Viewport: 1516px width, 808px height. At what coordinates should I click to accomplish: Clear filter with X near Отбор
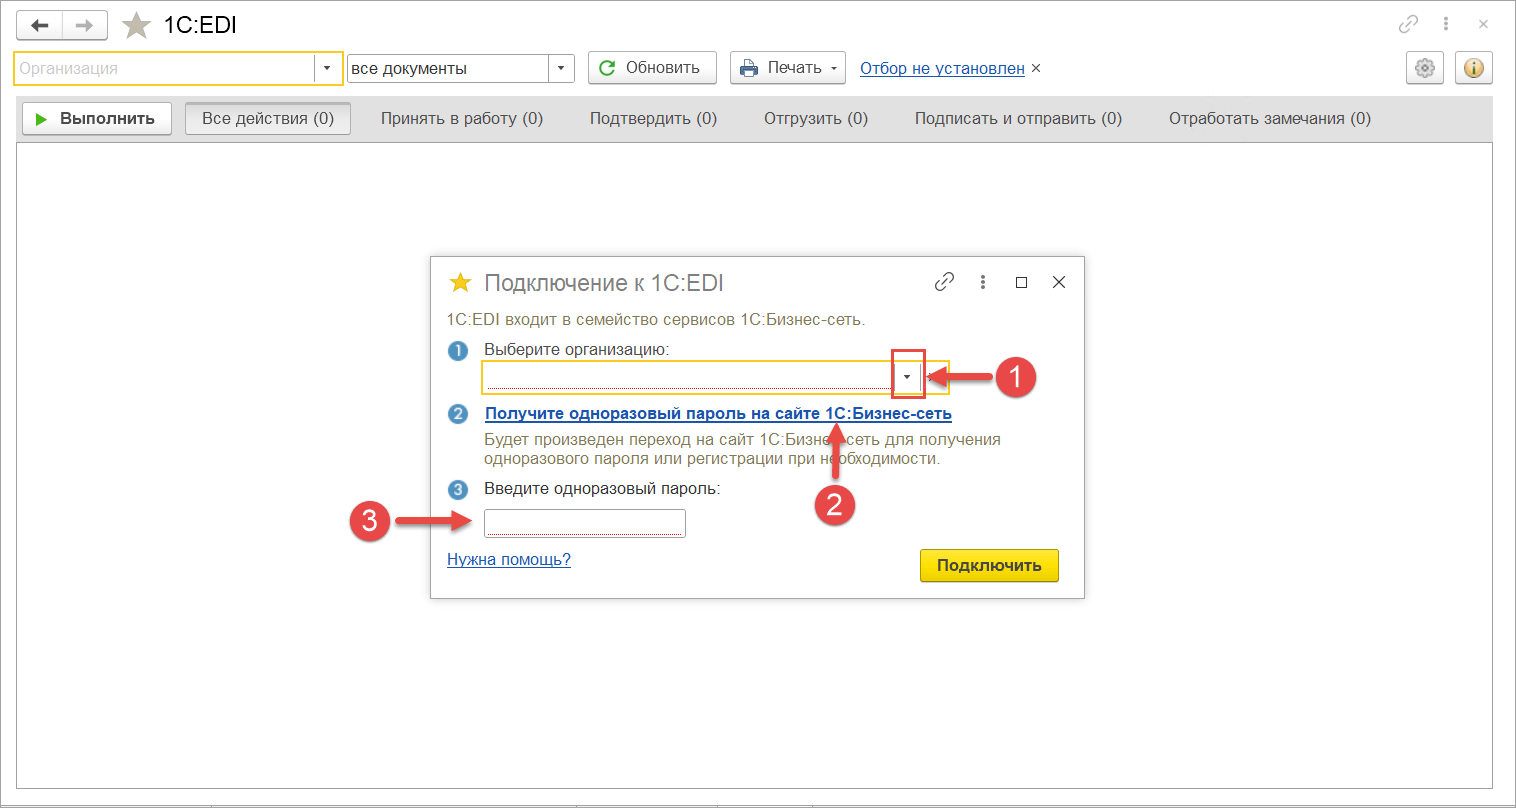pos(1036,68)
